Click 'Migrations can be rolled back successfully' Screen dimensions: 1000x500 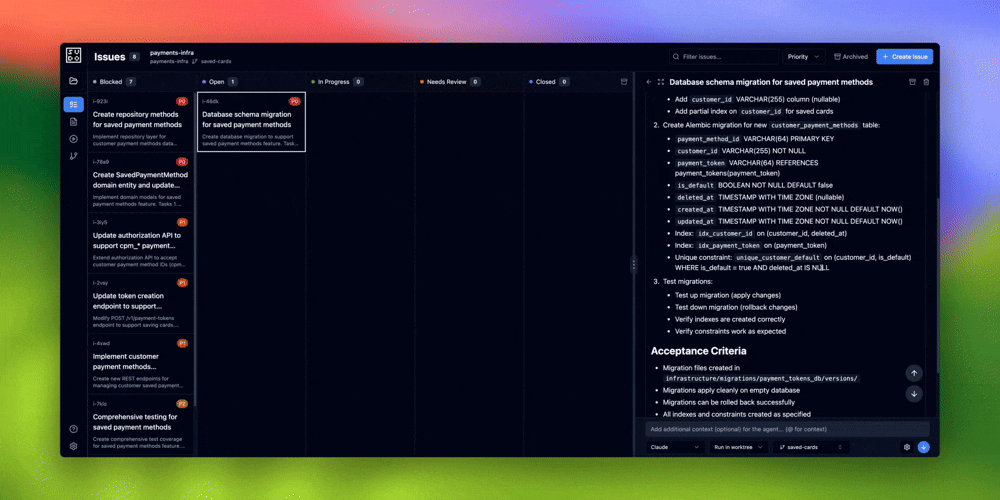pos(729,402)
